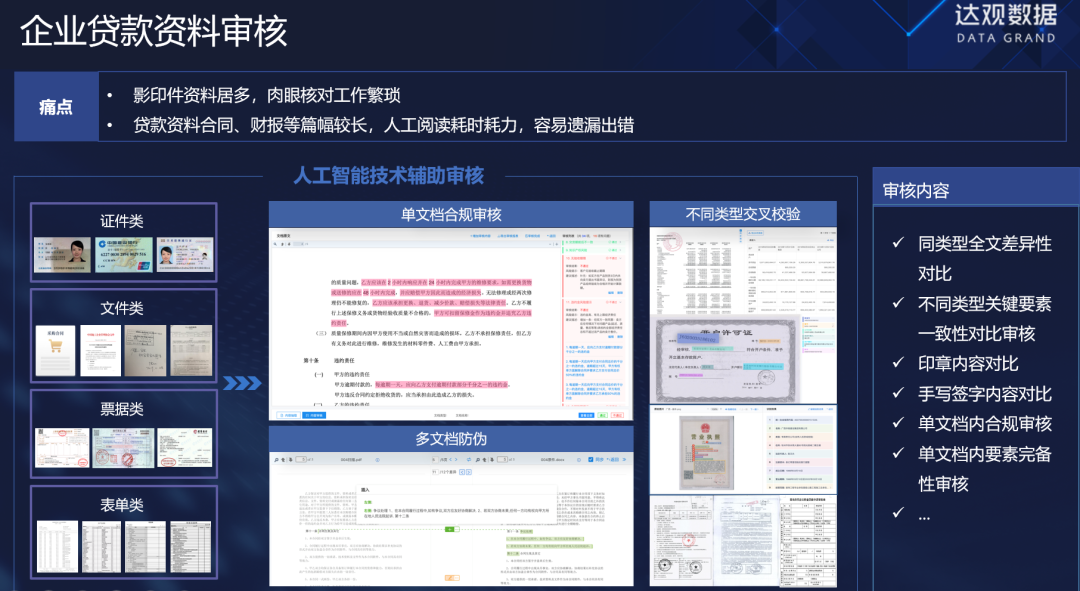This screenshot has height=591, width=1080.
Task: Click the 开户许可证 certificate image
Action: coord(725,360)
